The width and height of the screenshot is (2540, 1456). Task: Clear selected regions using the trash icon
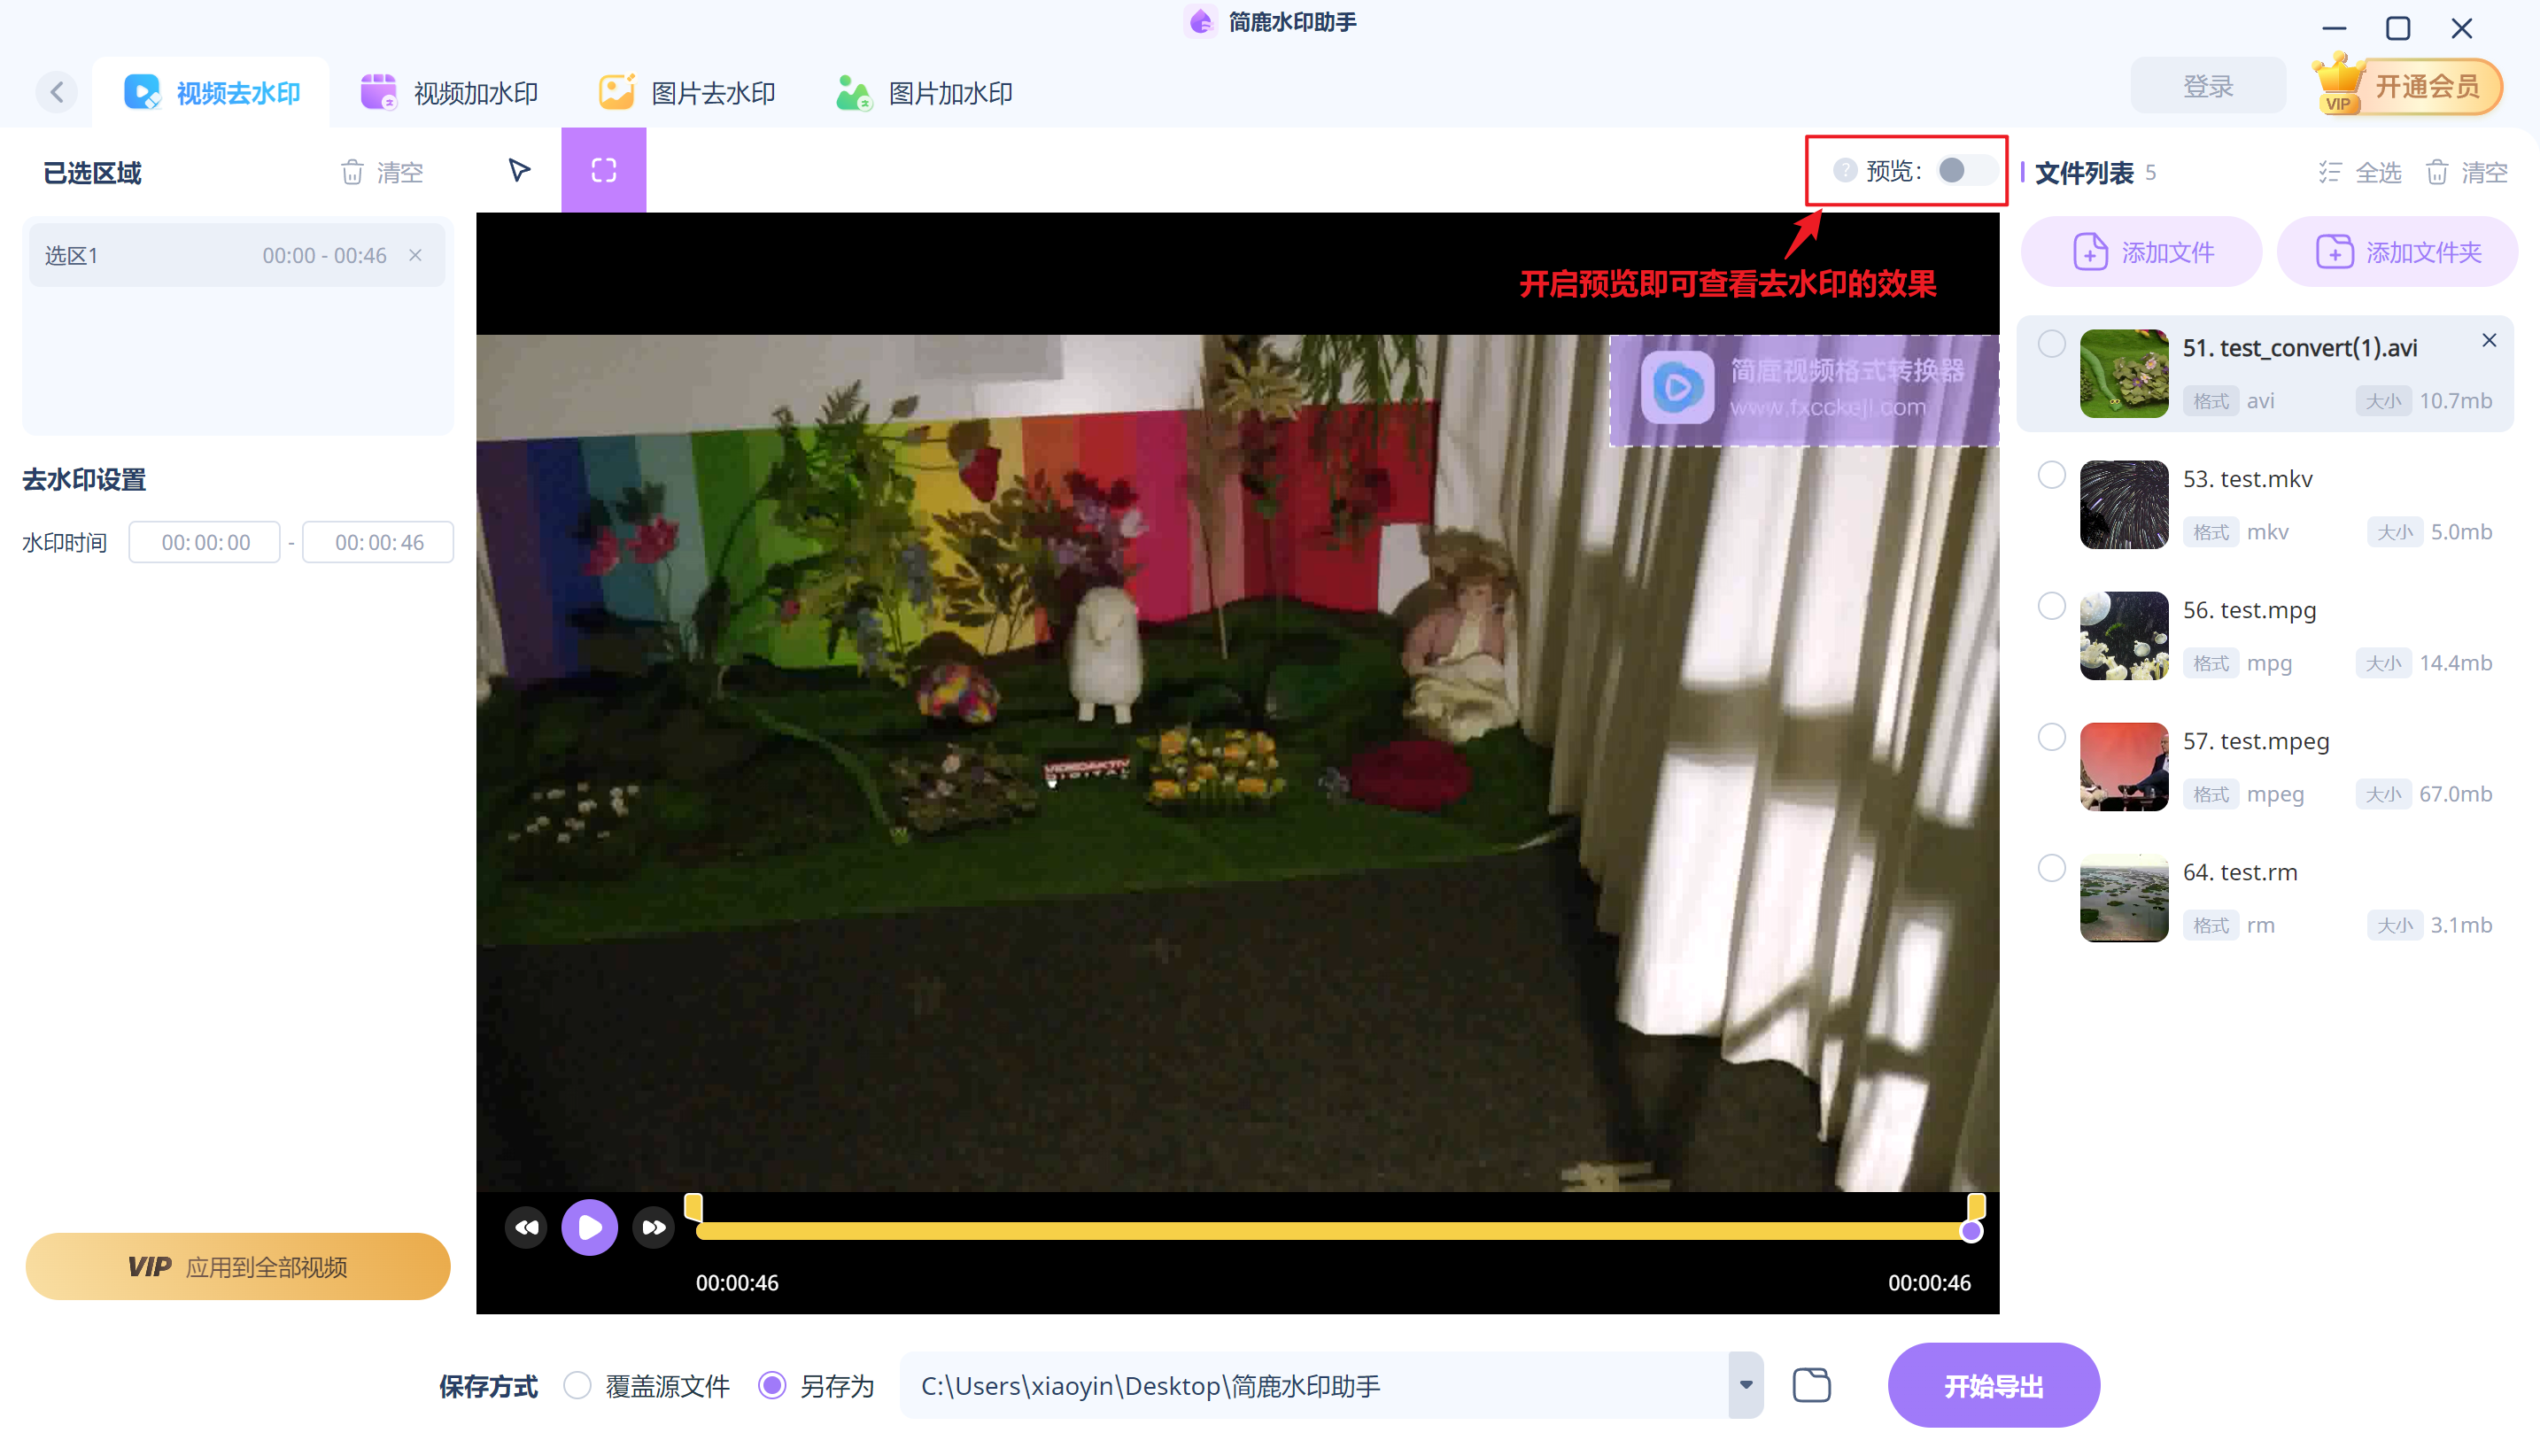(x=353, y=171)
